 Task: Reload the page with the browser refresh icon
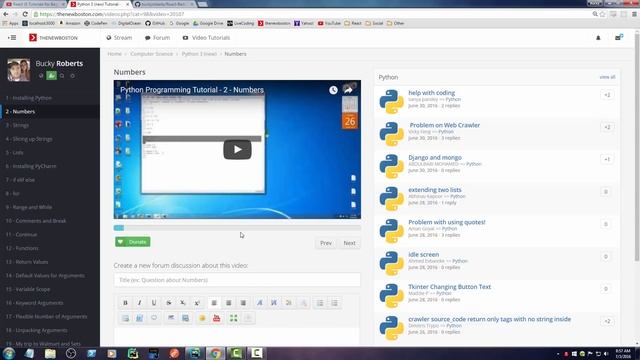tap(25, 14)
